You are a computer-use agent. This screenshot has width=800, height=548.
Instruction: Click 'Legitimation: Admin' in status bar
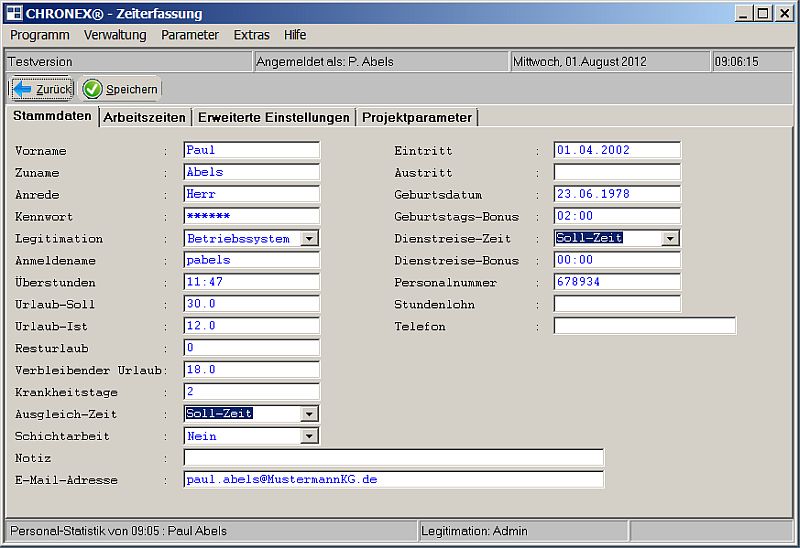click(474, 531)
